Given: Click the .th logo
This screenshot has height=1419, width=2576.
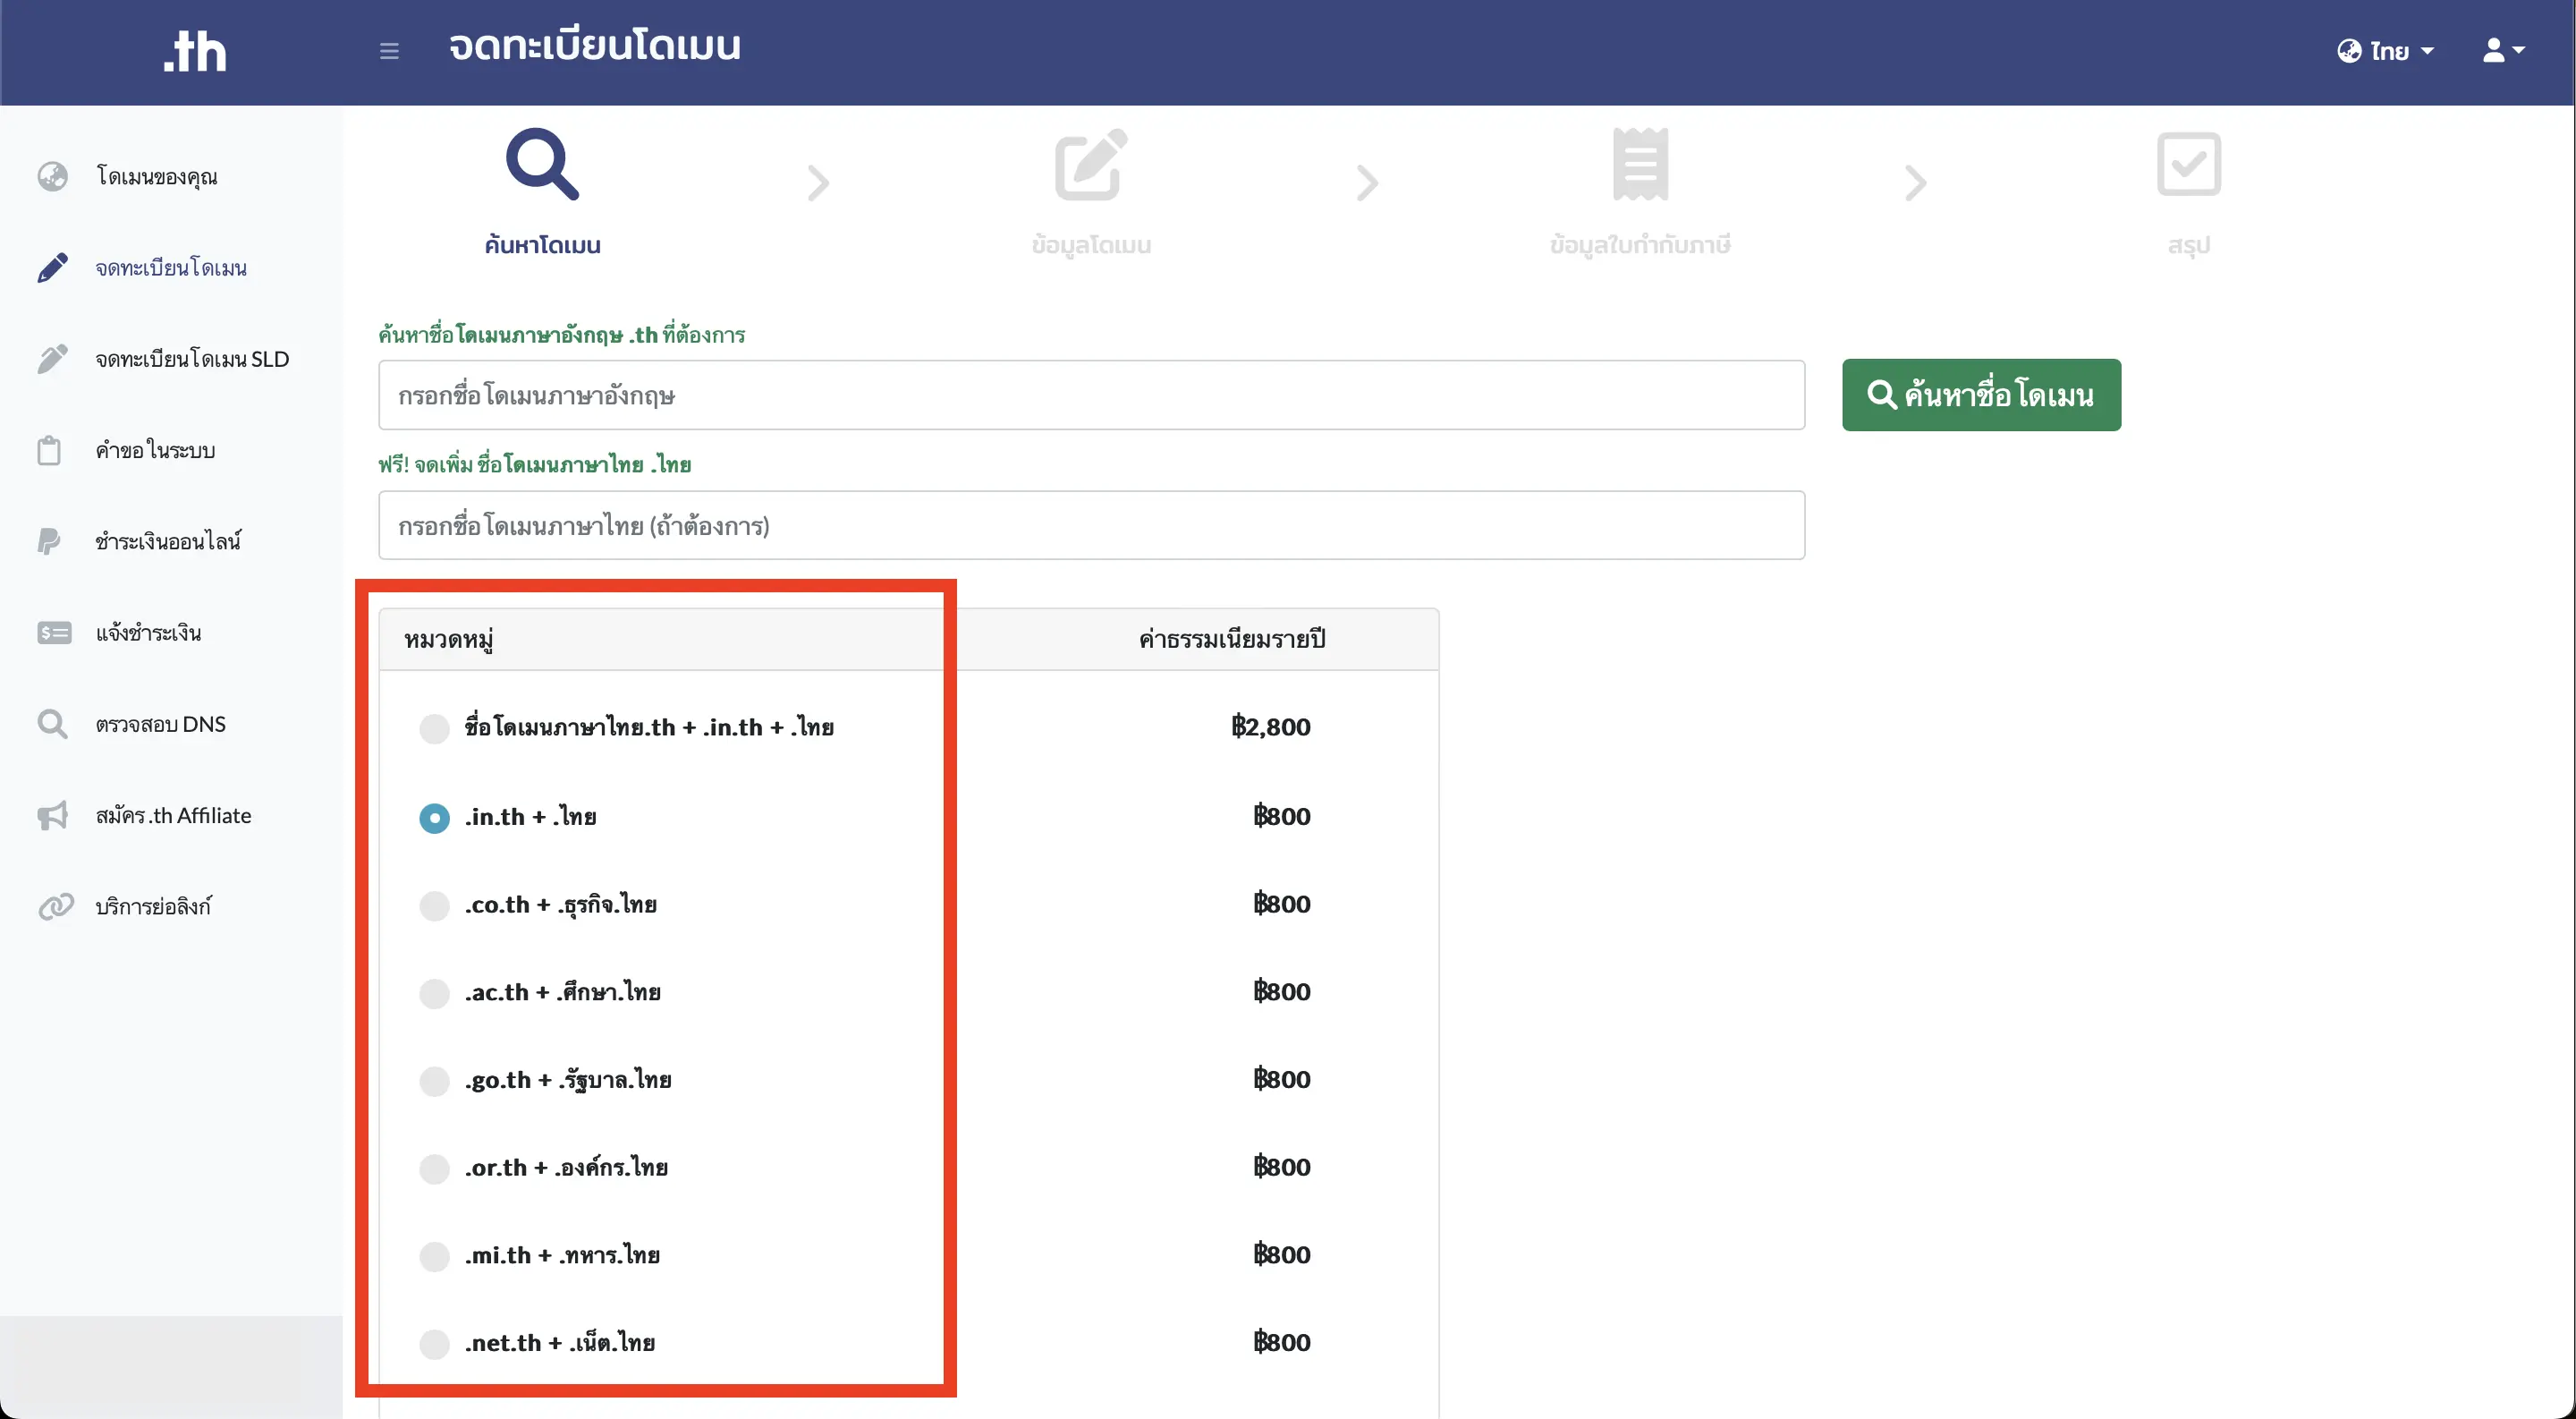Looking at the screenshot, I should coord(195,50).
